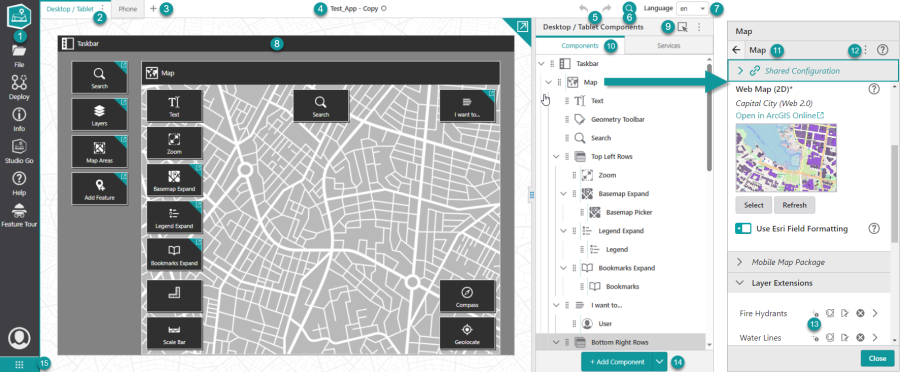Viewport: 900px width, 372px height.
Task: Toggle Use Esri Field Formatting switch
Action: click(x=743, y=228)
